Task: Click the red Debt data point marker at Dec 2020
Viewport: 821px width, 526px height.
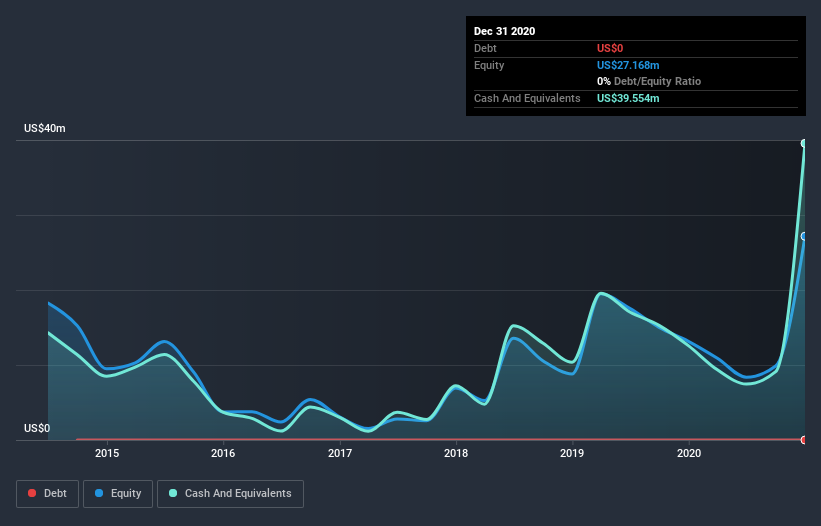Action: click(804, 440)
